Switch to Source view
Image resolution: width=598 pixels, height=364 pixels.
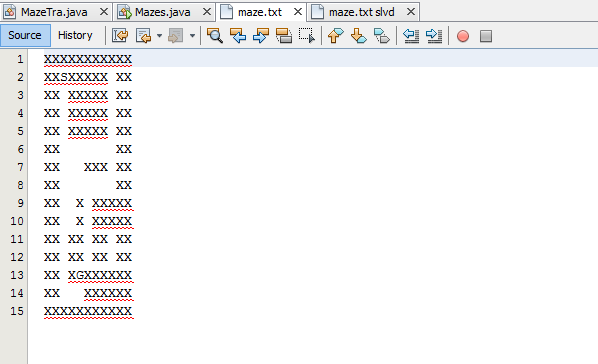pos(25,35)
